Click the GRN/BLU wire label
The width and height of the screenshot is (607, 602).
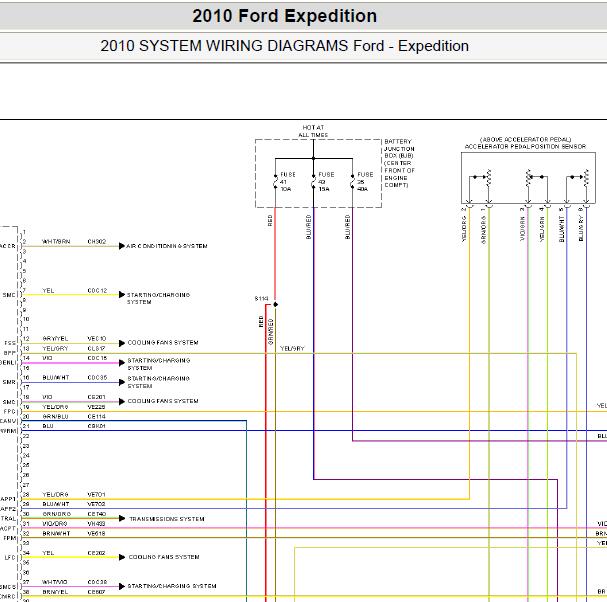click(55, 417)
